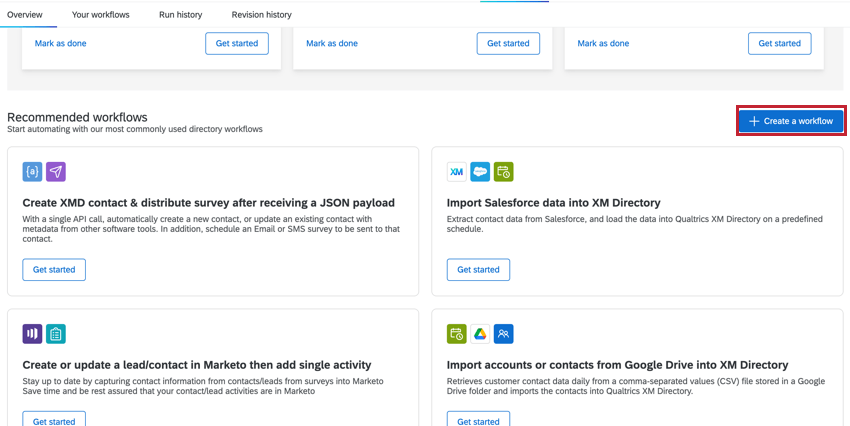Click the purple paper plane distribute icon

click(56, 172)
